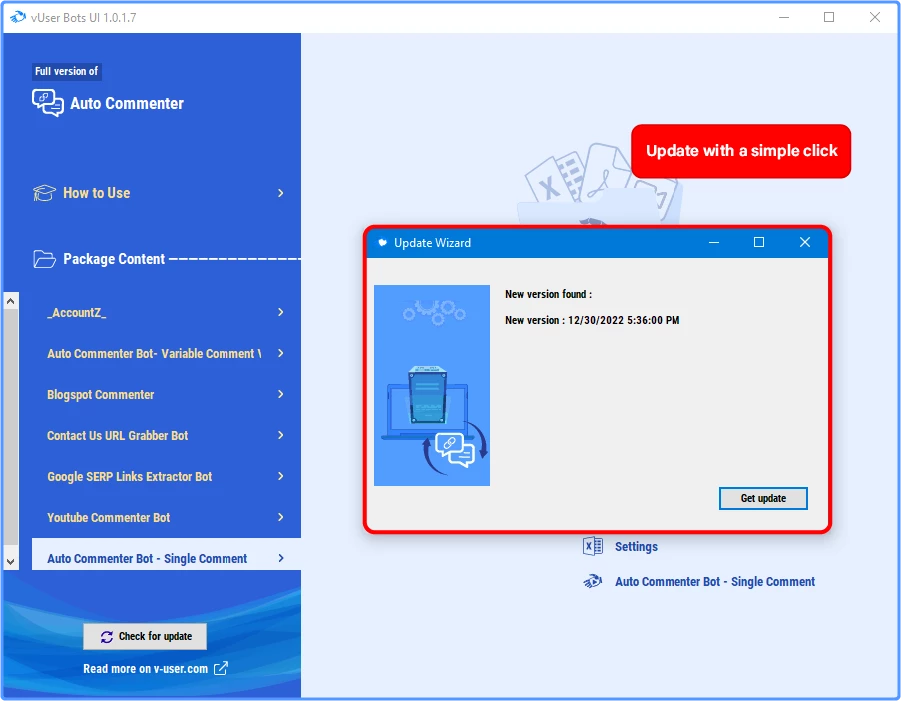Expand the Blogspot Commenter arrow
The image size is (901, 701).
280,394
